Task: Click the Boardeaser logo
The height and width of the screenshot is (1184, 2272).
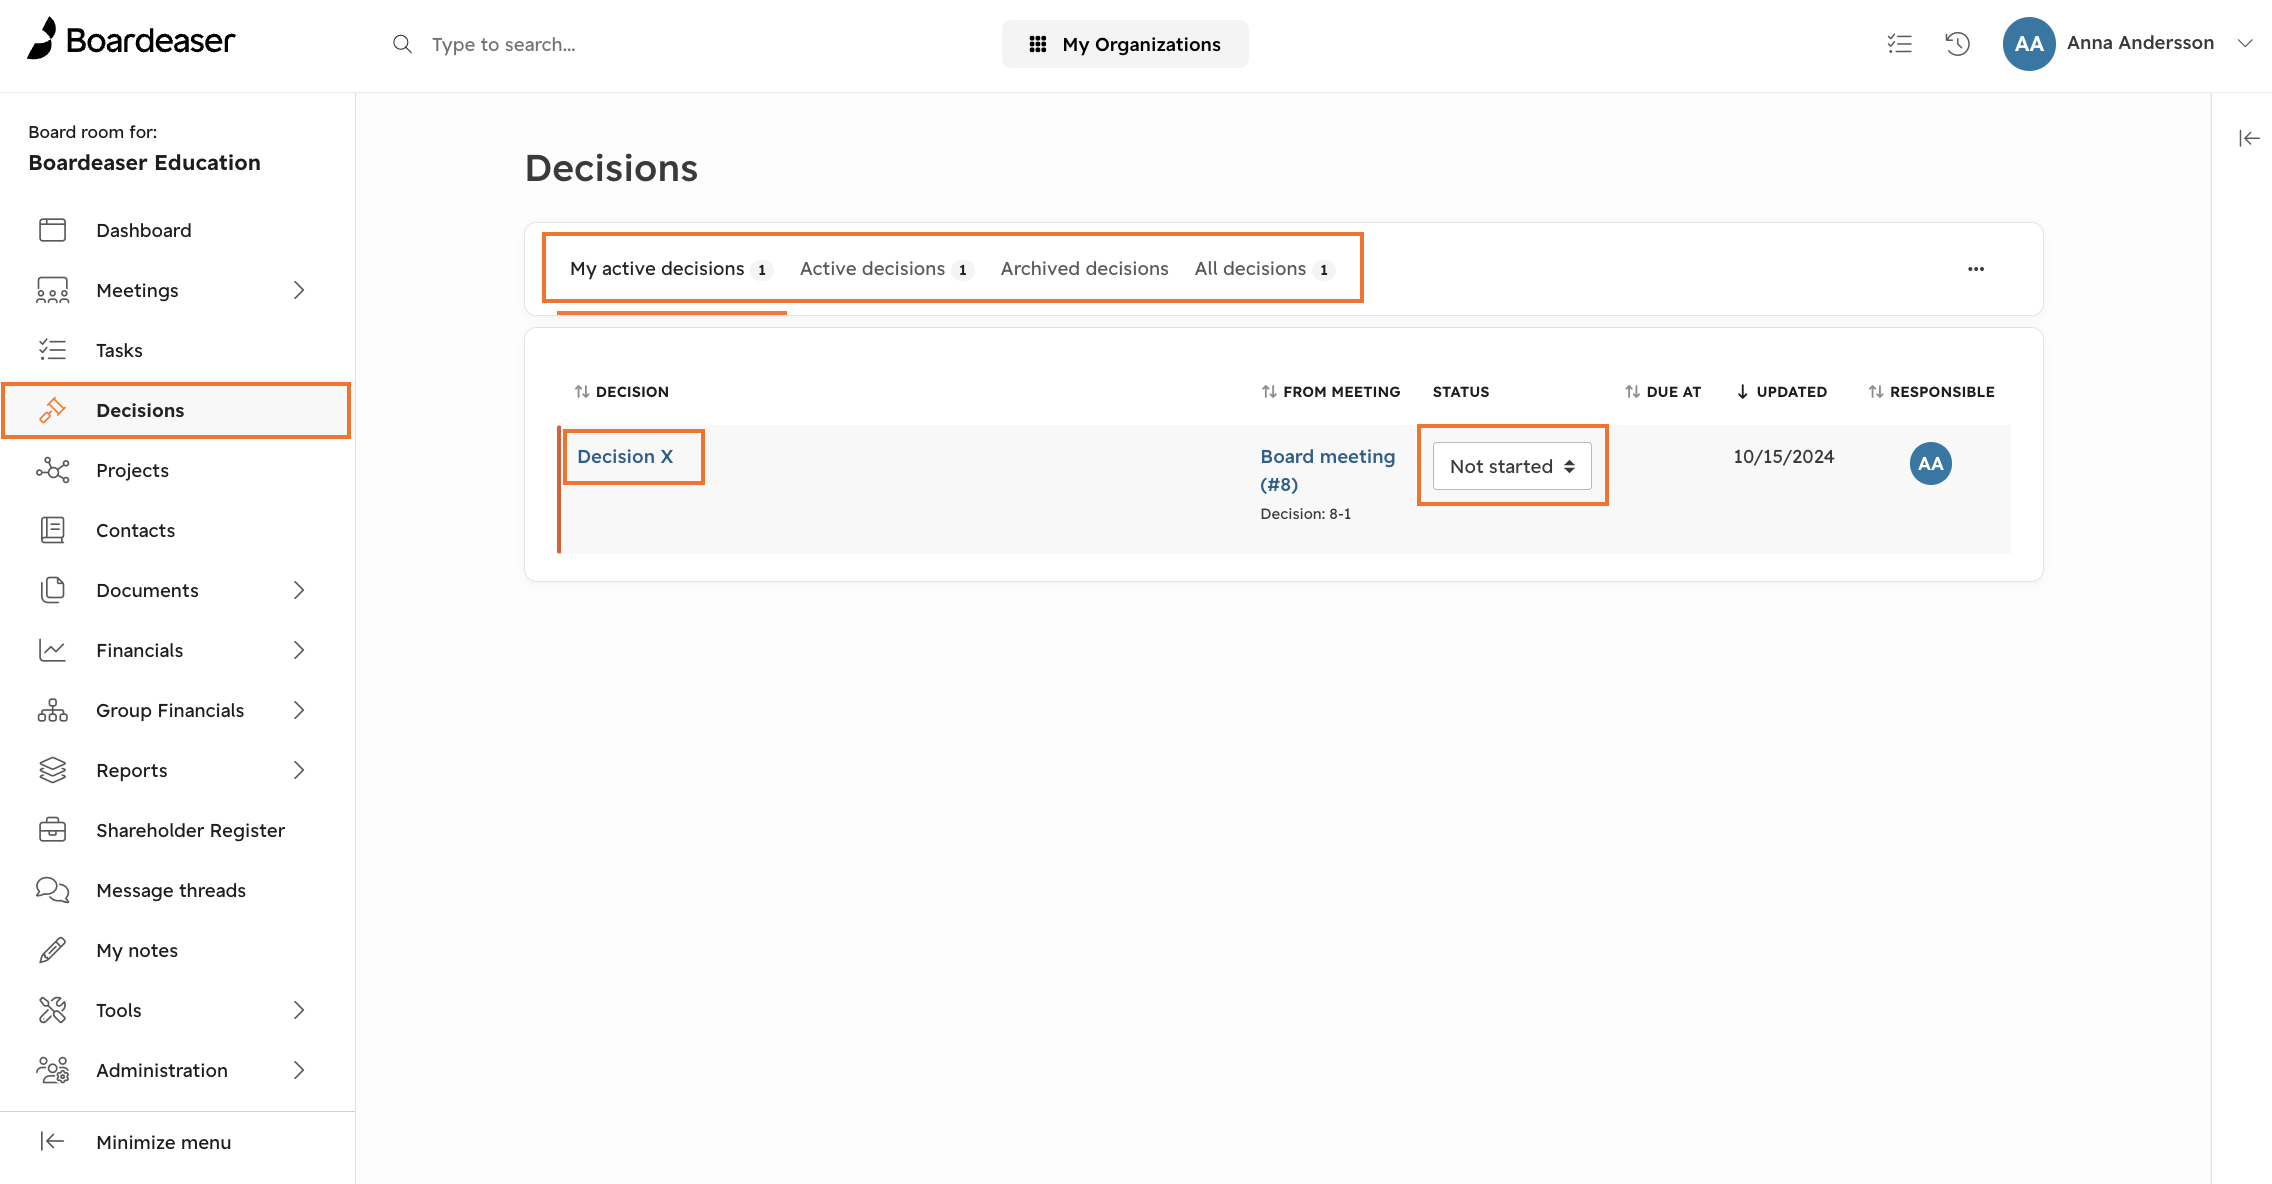Action: [131, 40]
